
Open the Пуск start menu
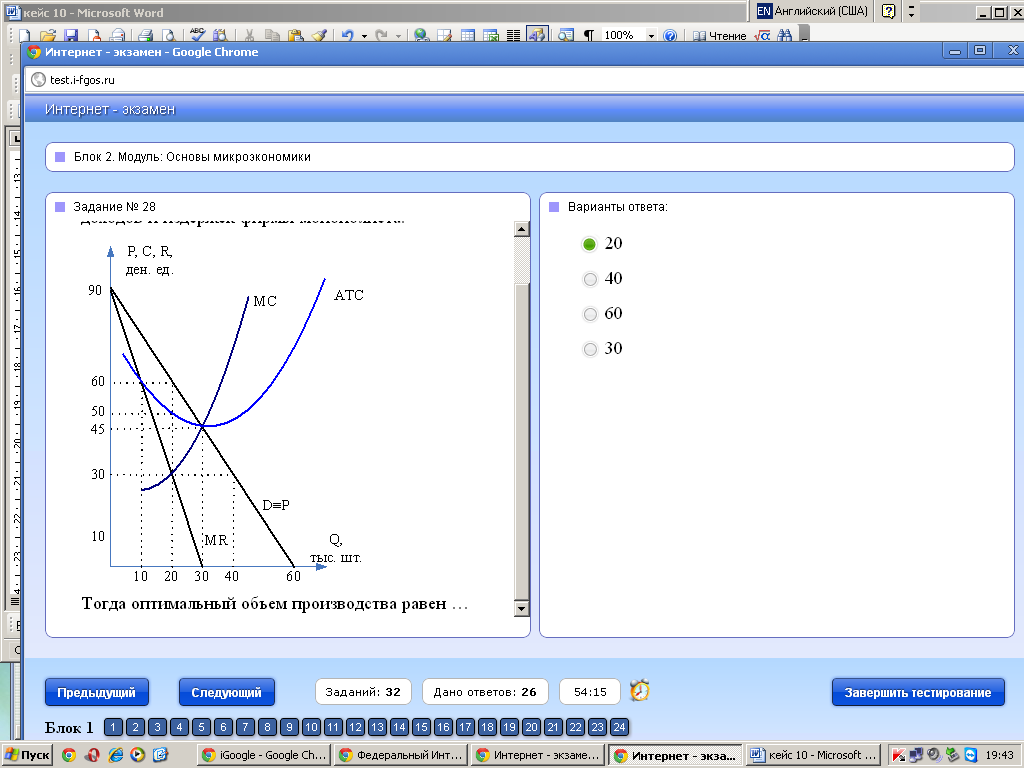pos(27,755)
